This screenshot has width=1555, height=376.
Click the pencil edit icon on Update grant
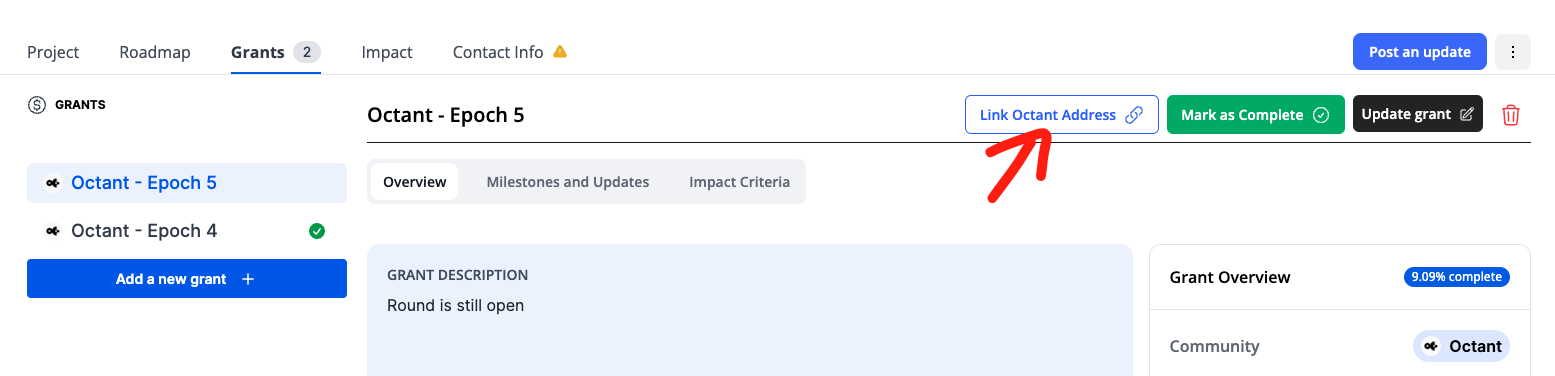tap(1467, 114)
